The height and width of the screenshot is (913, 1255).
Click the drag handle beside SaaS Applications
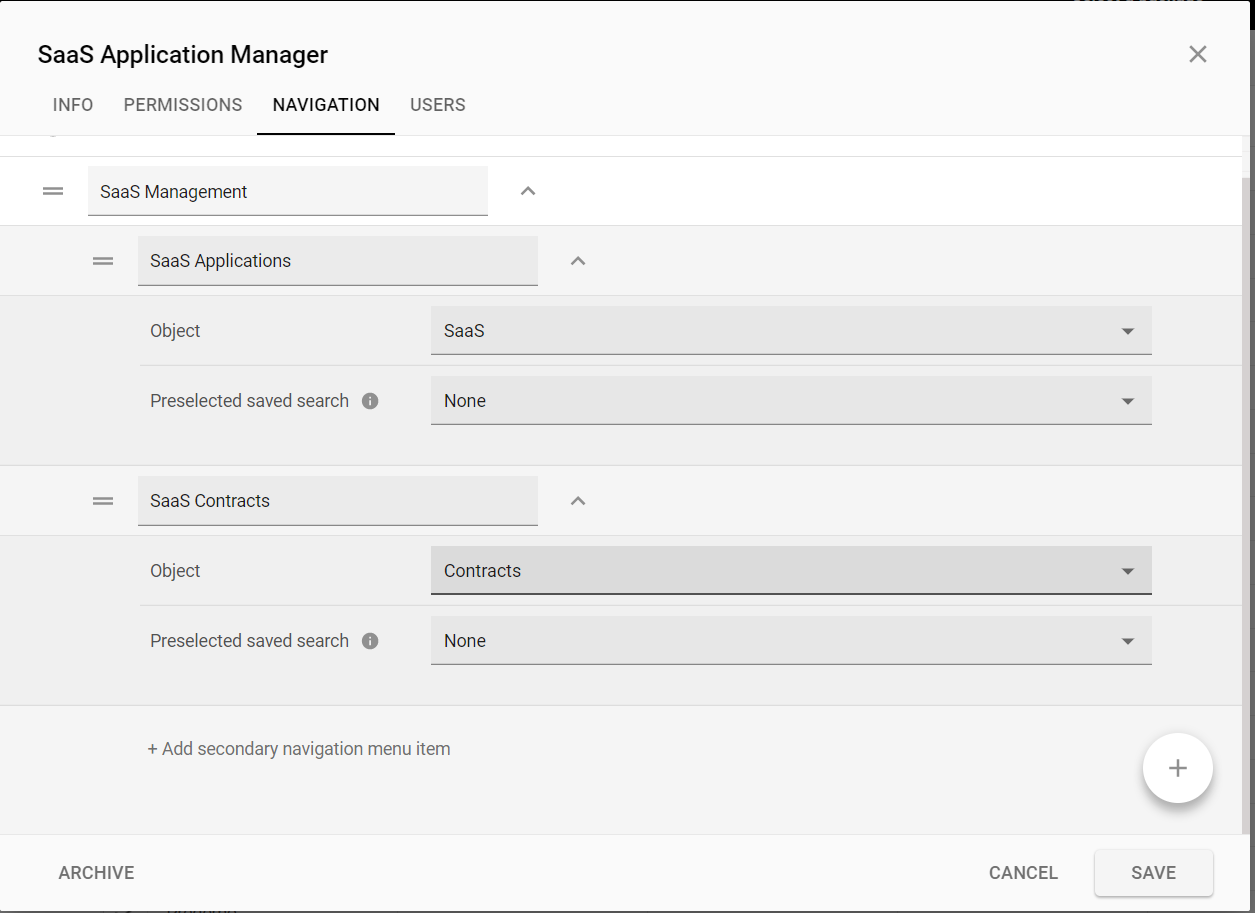pos(102,260)
